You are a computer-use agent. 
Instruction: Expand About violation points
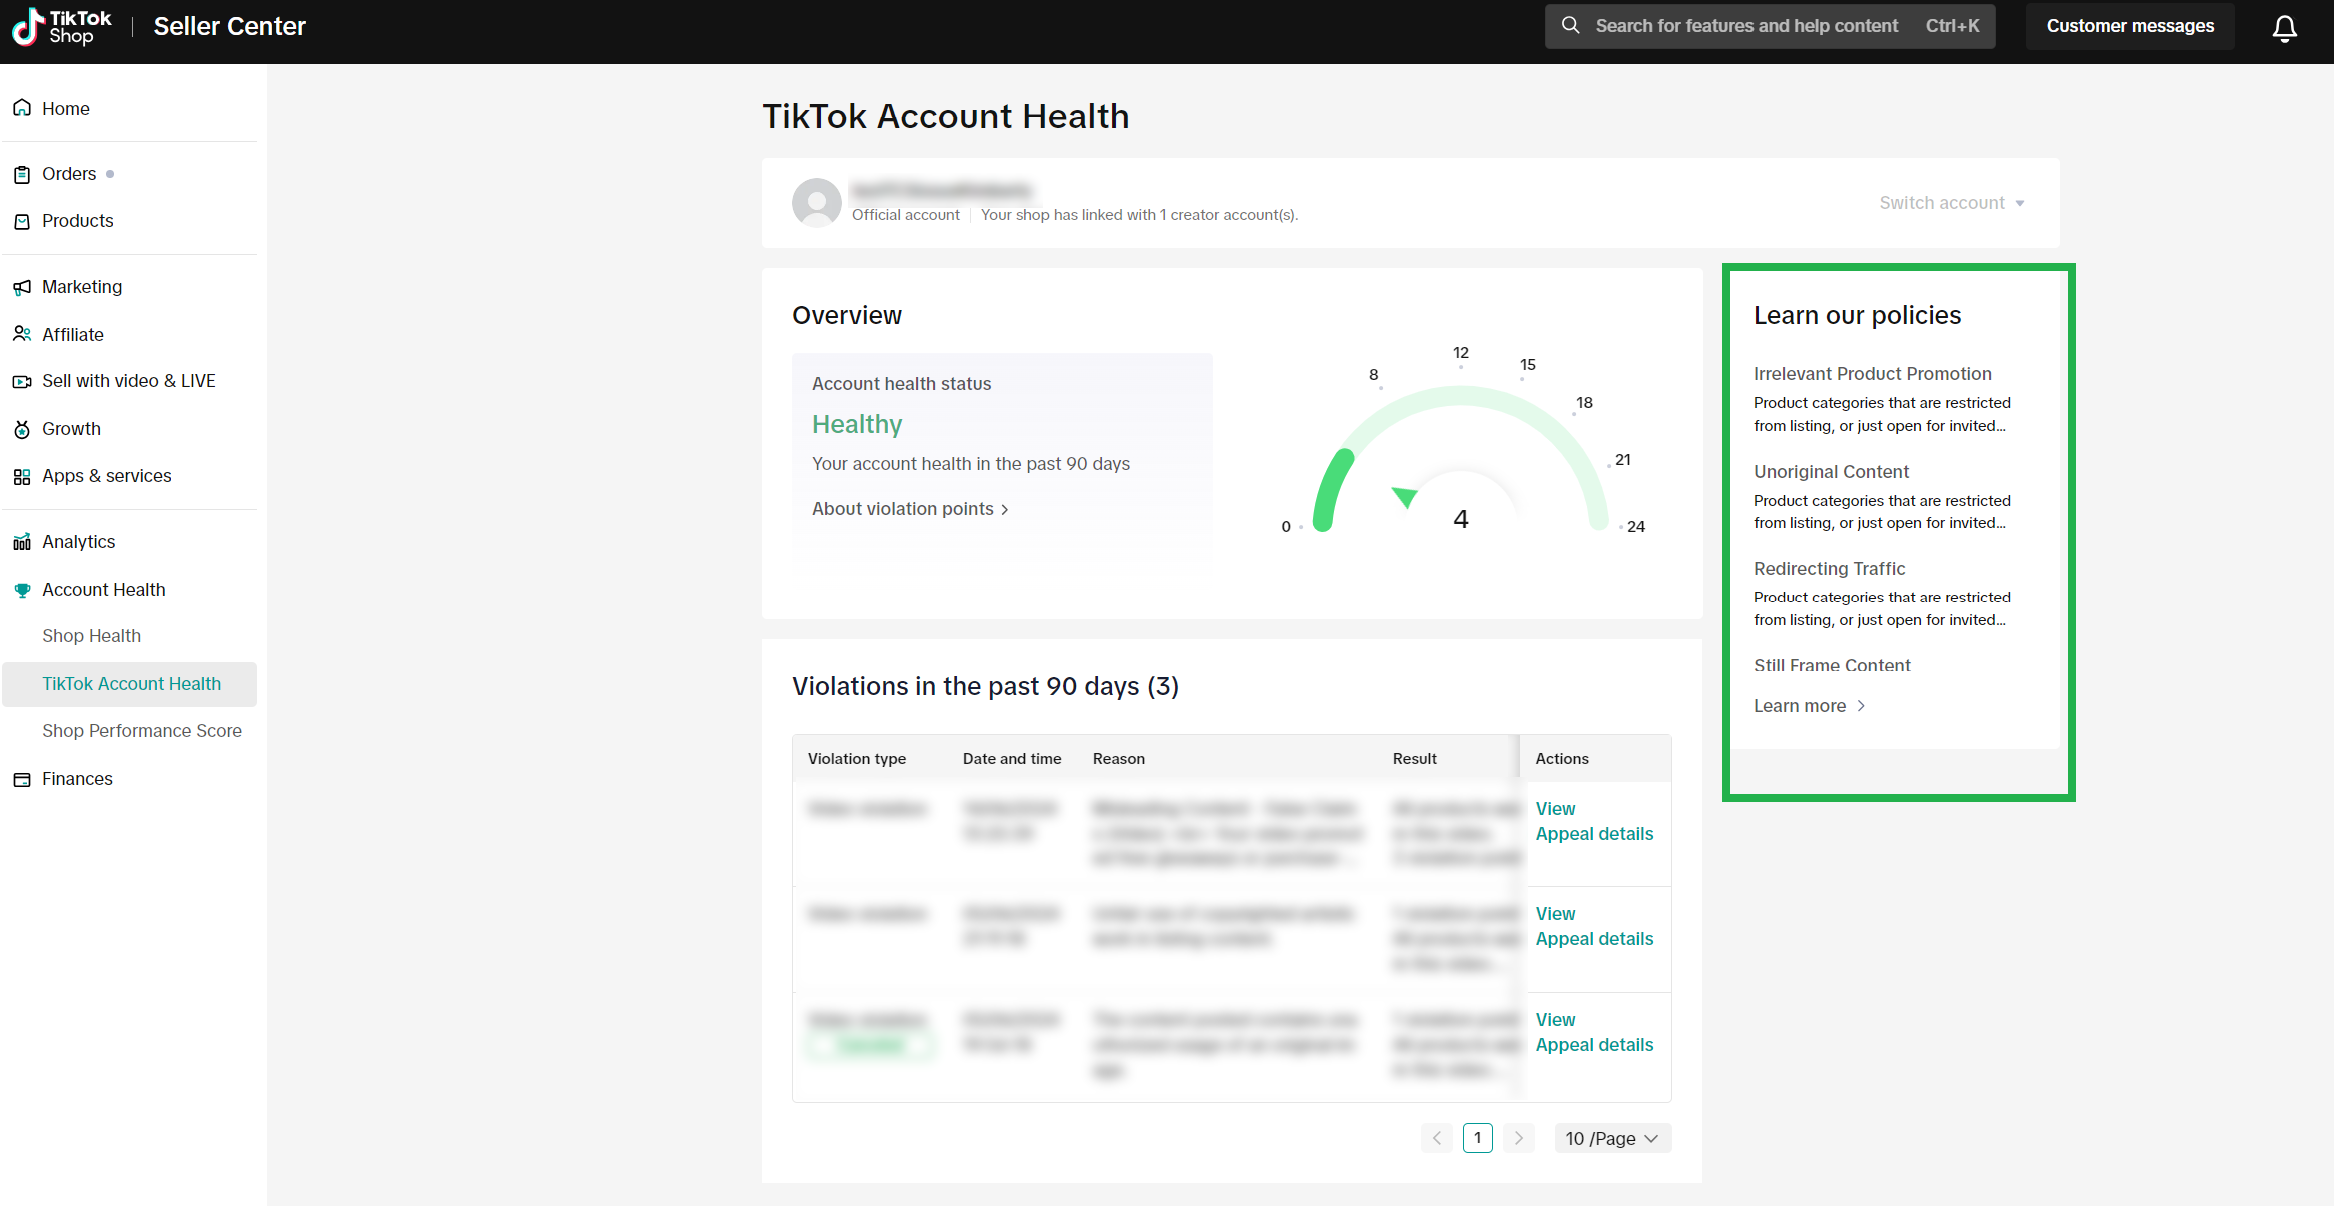coord(909,509)
